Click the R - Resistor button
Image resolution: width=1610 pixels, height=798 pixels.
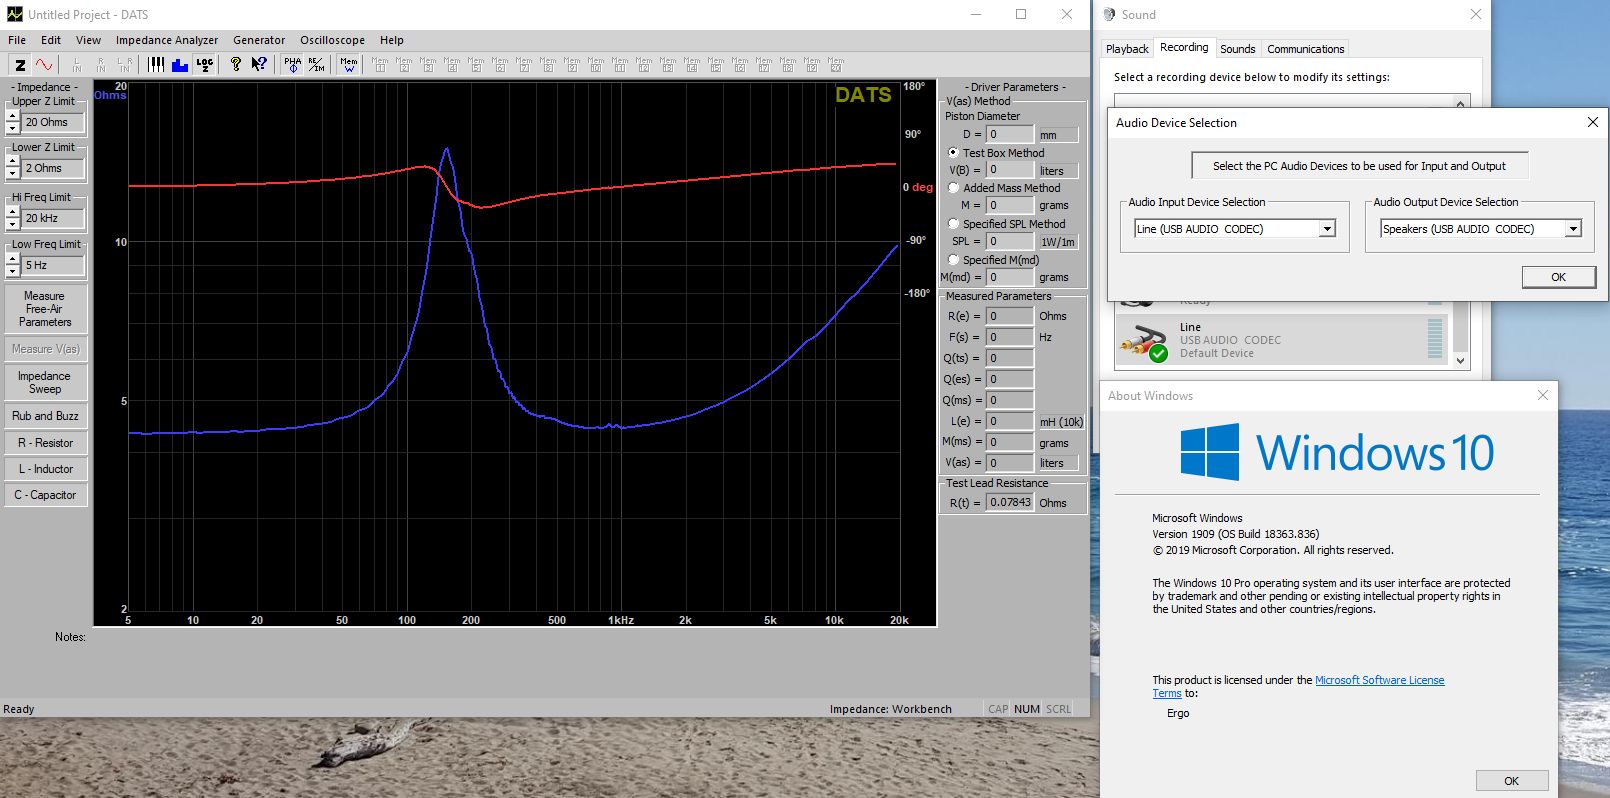(45, 443)
